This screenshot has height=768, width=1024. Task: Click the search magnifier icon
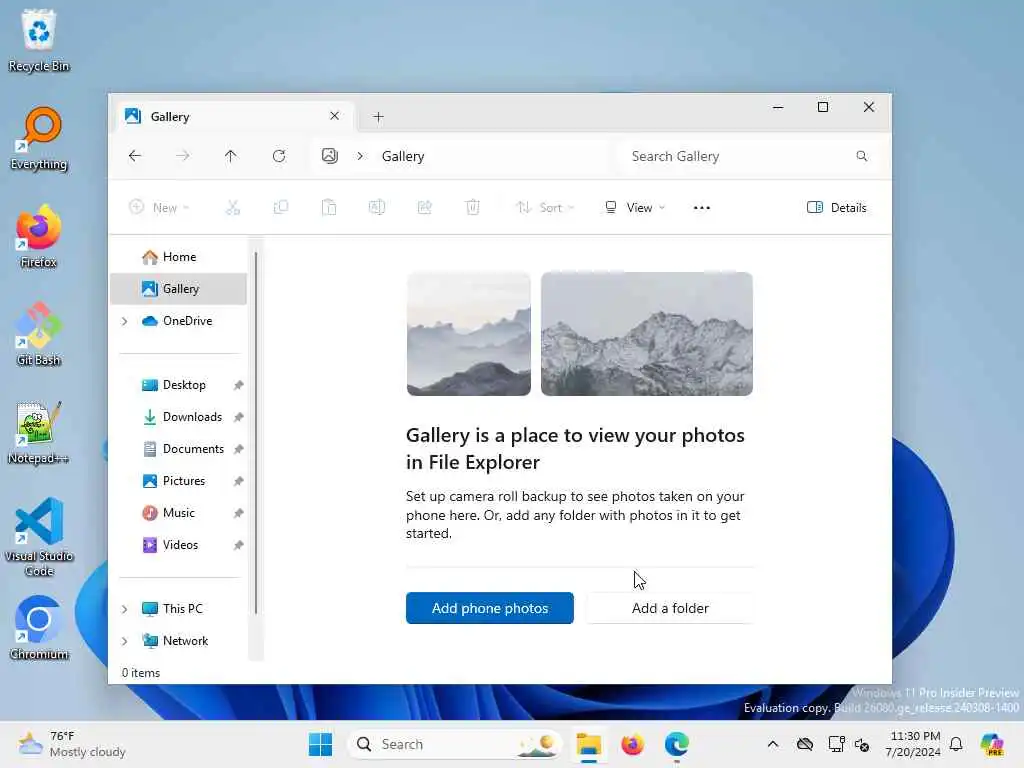click(x=861, y=156)
